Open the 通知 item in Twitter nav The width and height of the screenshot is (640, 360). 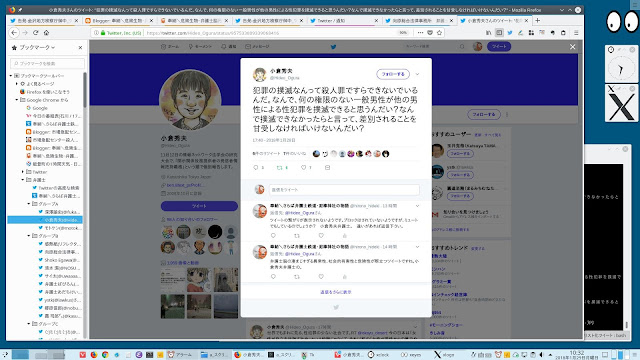click(x=229, y=47)
